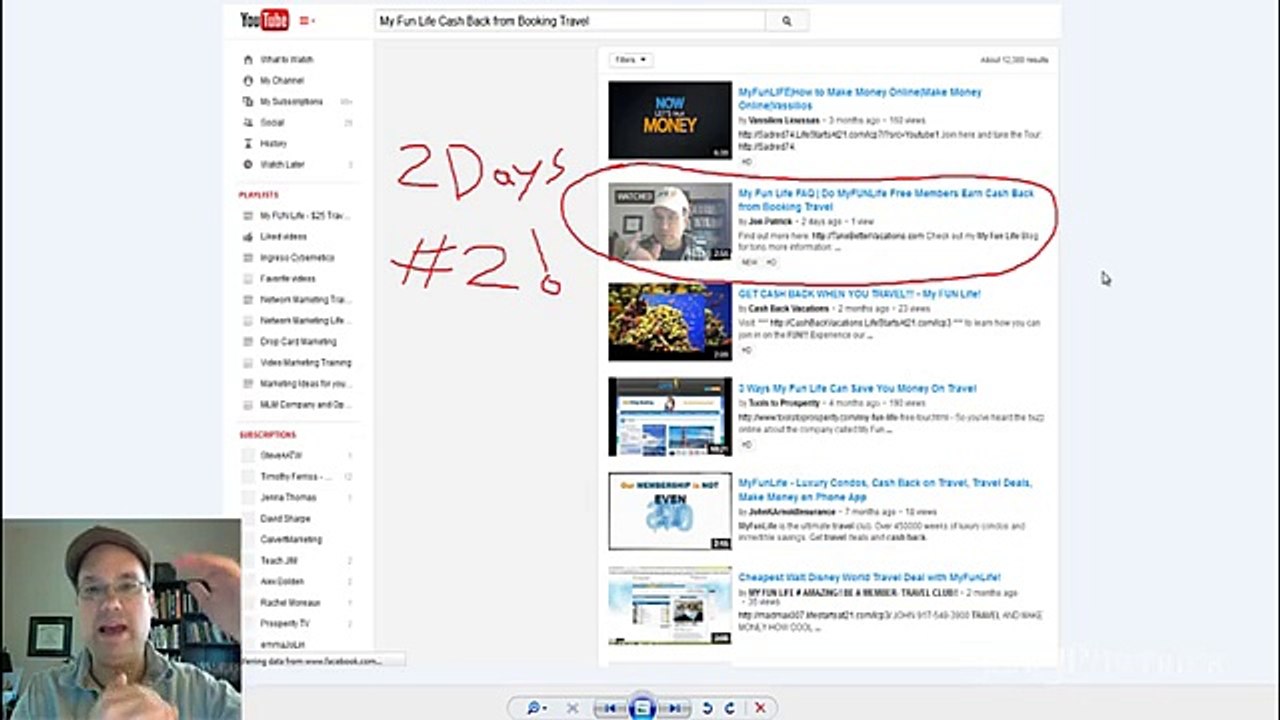Image resolution: width=1280 pixels, height=720 pixels.
Task: Click the My Subscriptions icon
Action: click(248, 102)
